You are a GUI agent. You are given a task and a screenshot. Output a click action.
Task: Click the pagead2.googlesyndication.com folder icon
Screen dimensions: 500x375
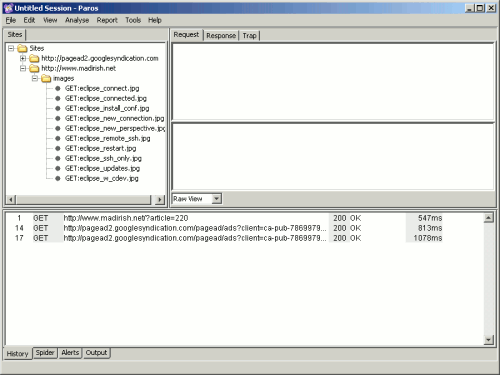tap(34, 59)
